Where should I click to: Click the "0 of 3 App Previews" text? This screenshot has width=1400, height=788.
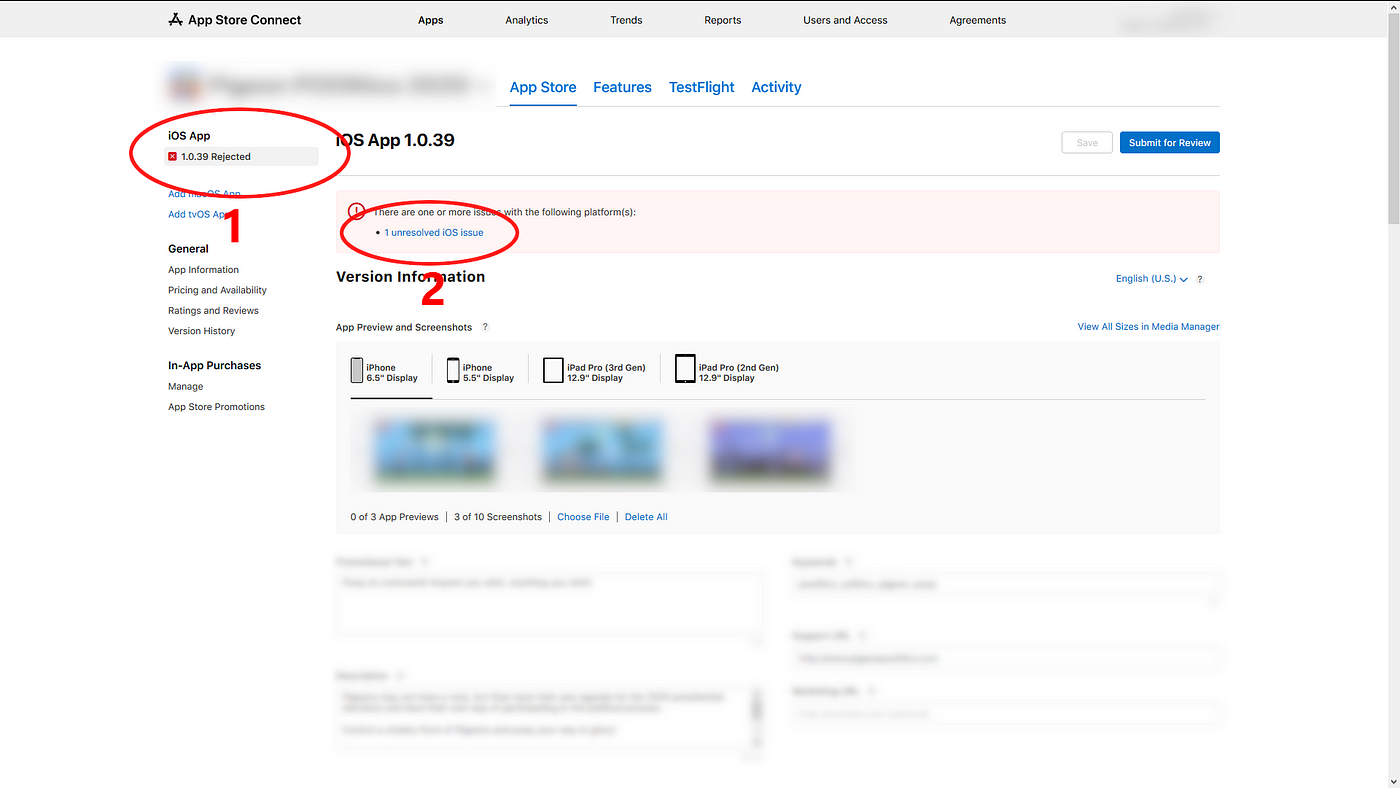[x=394, y=517]
